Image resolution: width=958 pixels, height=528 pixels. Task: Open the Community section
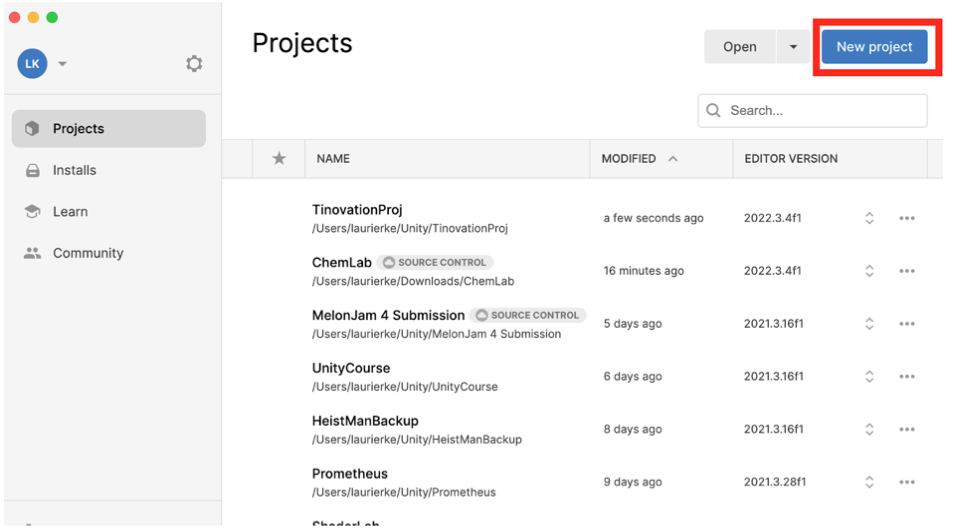click(88, 253)
